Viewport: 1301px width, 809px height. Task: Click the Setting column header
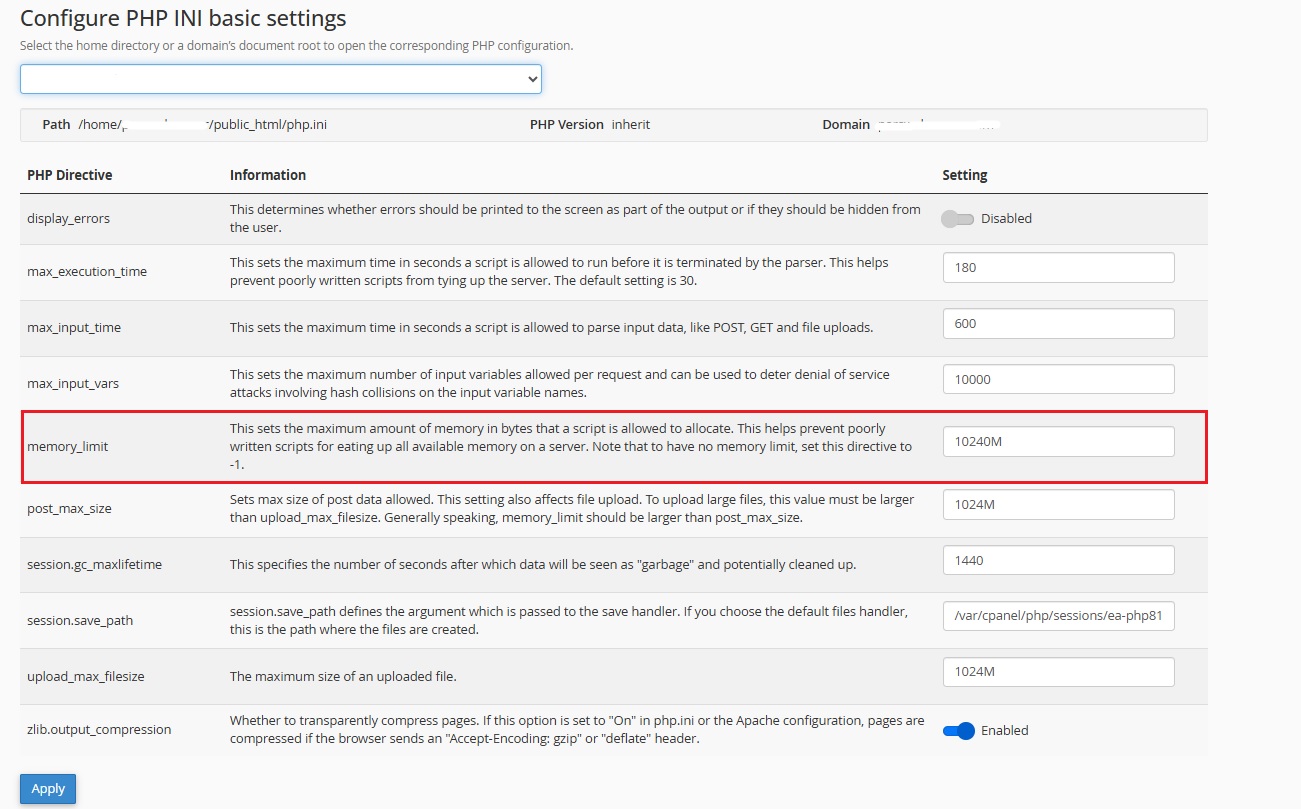tap(964, 175)
